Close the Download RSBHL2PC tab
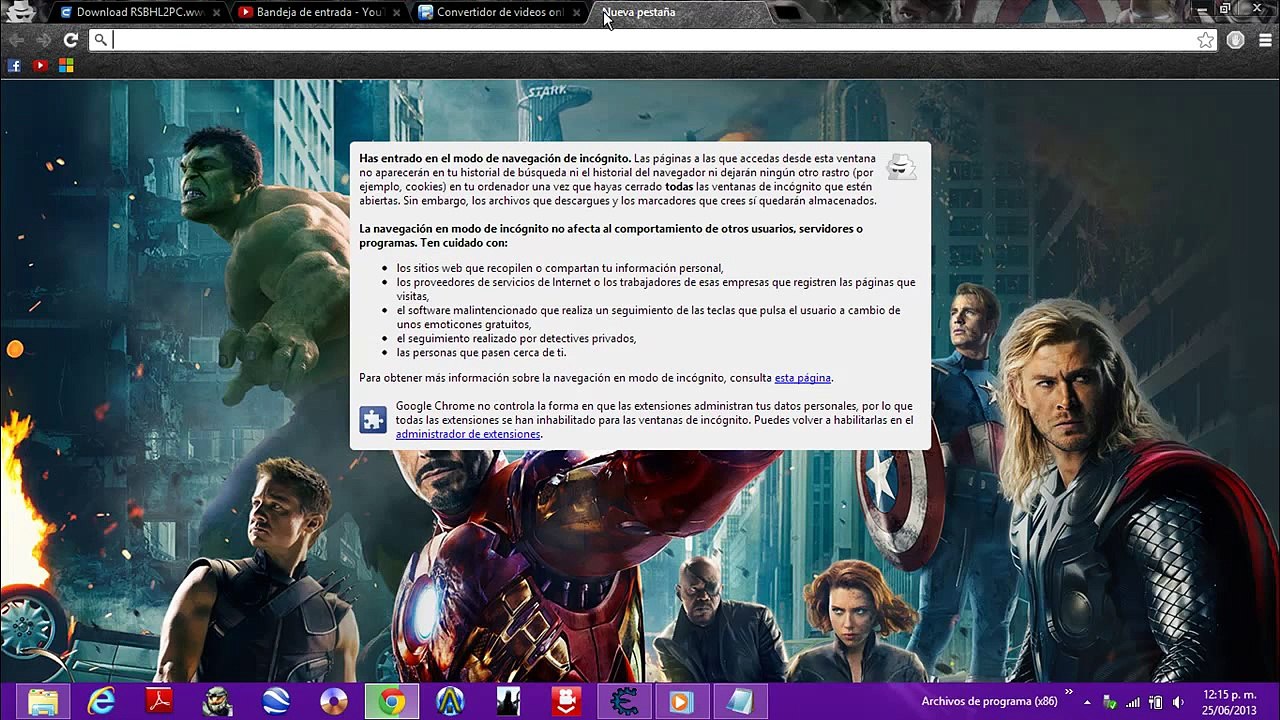1280x720 pixels. [216, 12]
